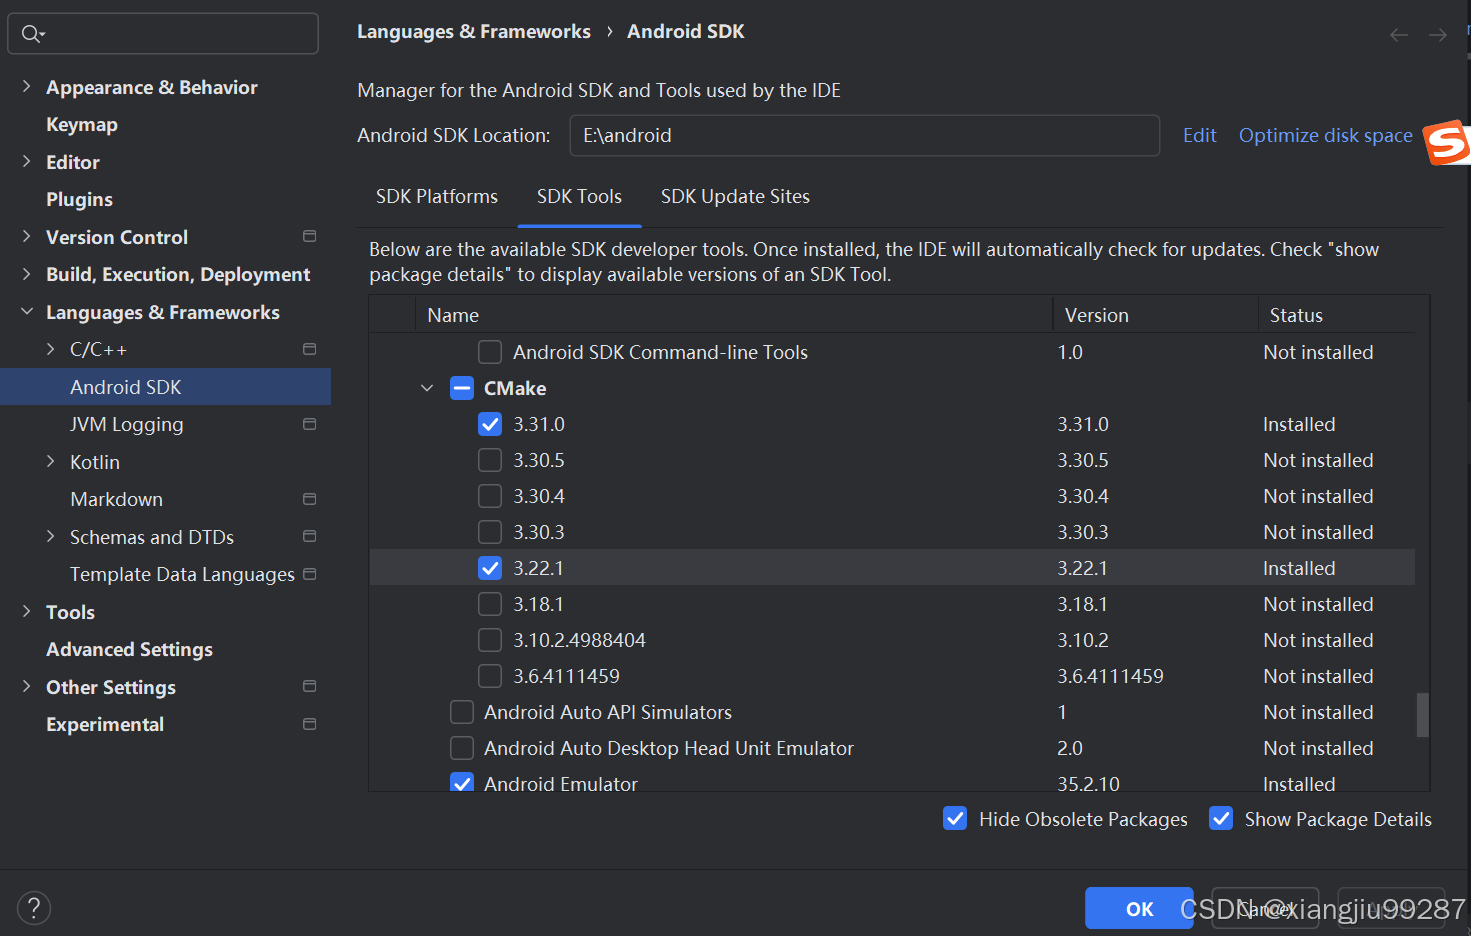Click project-level icon beside Version Control
1471x936 pixels.
click(x=310, y=236)
